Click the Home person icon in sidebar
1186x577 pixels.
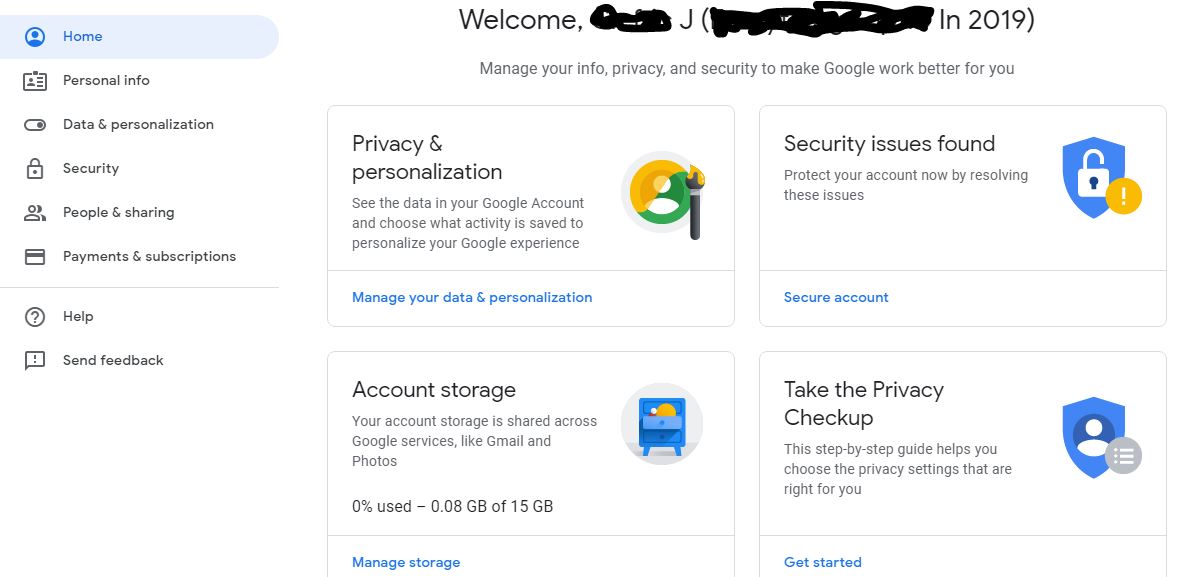point(35,36)
